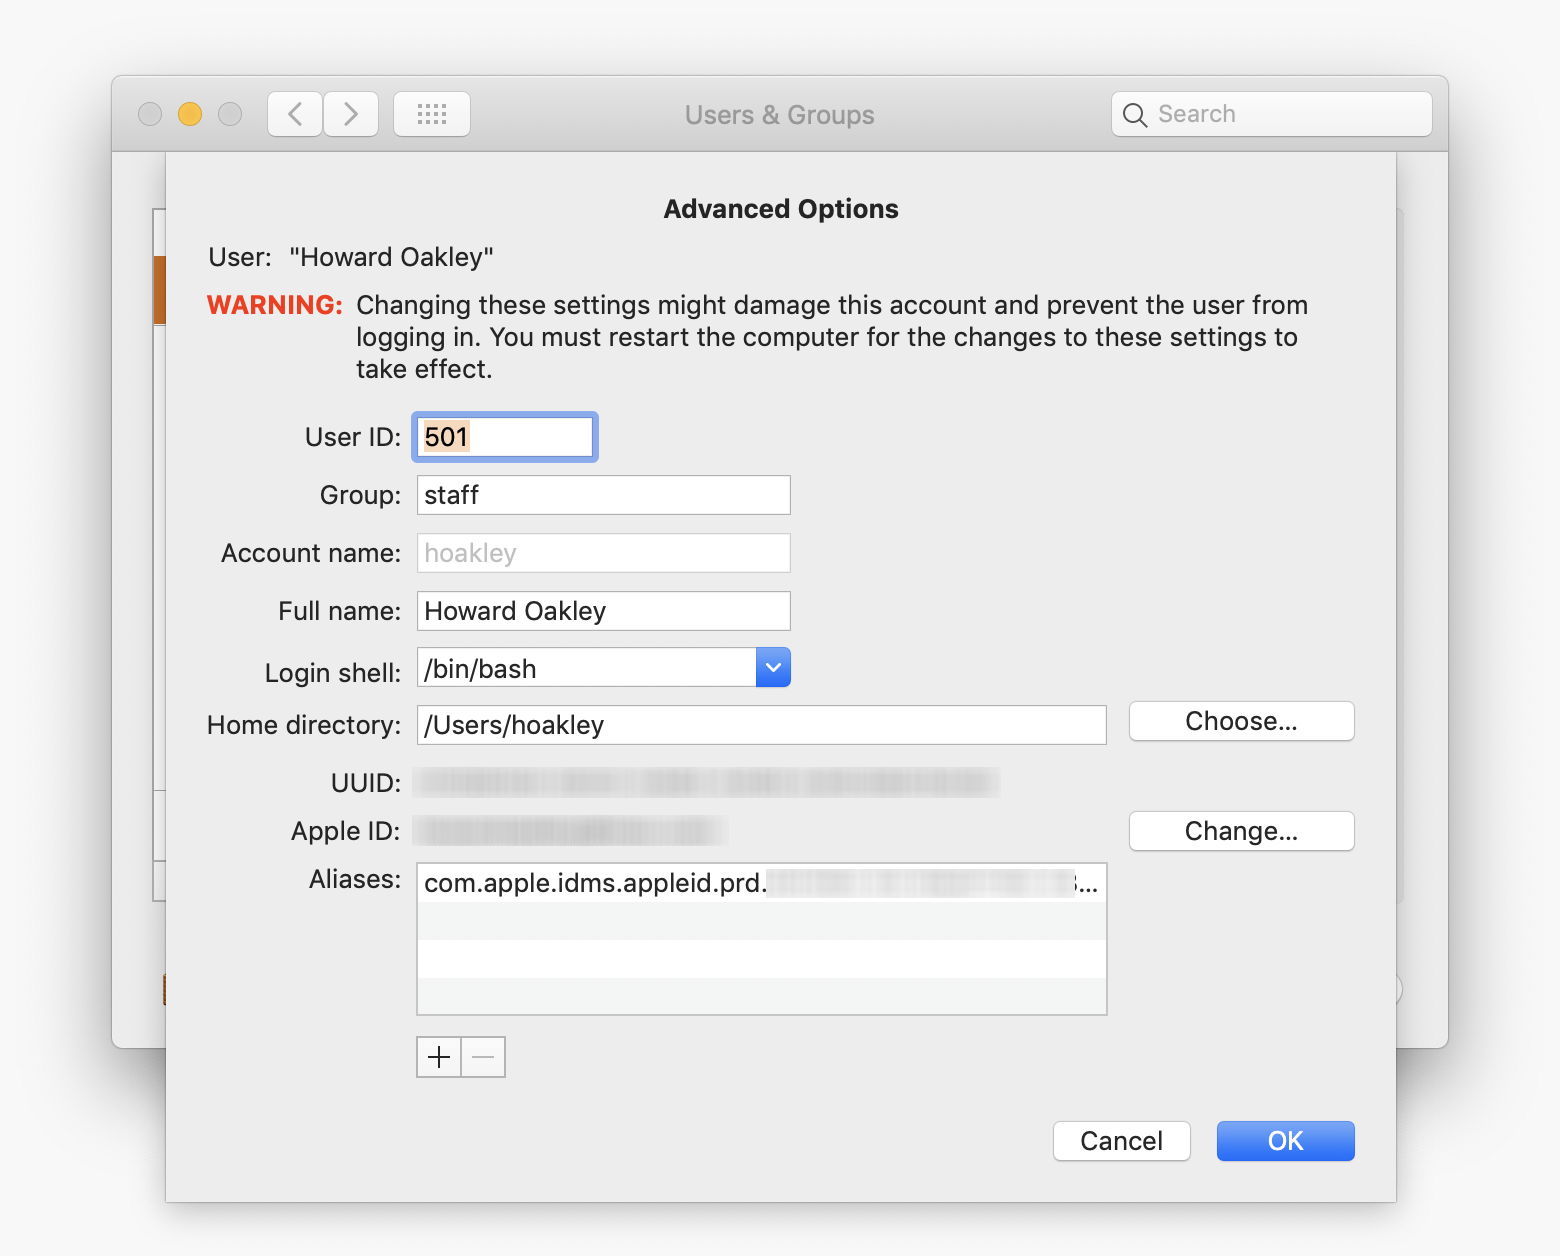Click the /bin/bash login shell combo box
This screenshot has width=1560, height=1256.
(x=586, y=668)
